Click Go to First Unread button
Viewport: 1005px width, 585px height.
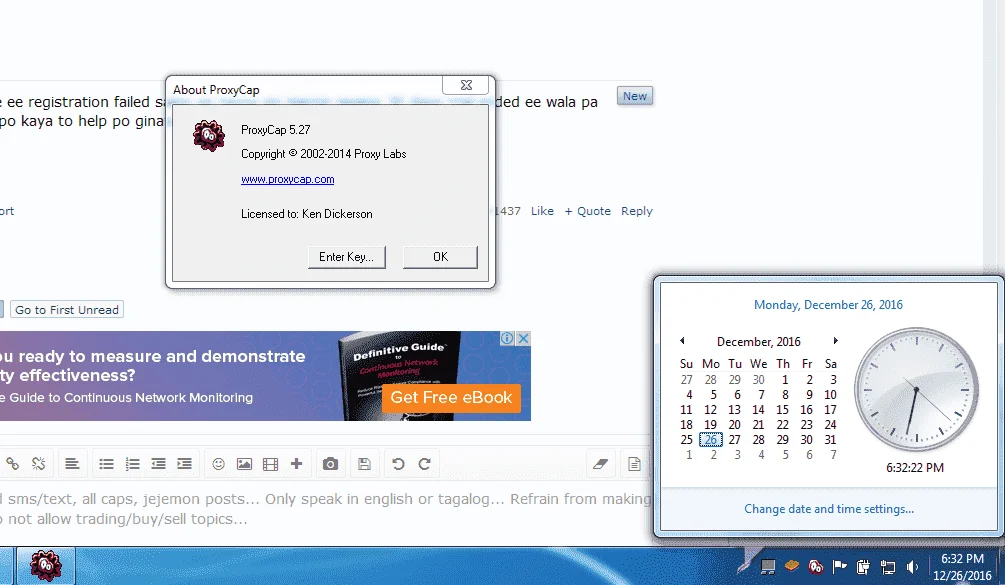pyautogui.click(x=67, y=309)
